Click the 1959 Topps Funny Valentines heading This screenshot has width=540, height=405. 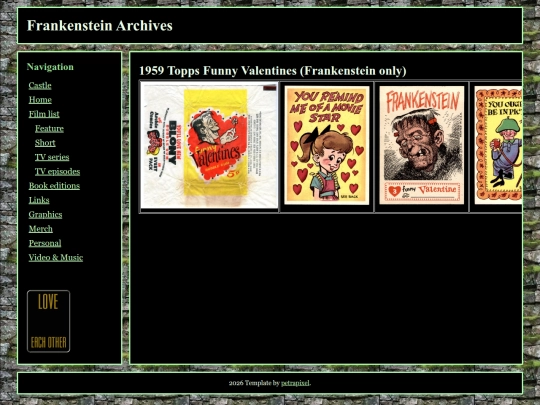pos(273,71)
